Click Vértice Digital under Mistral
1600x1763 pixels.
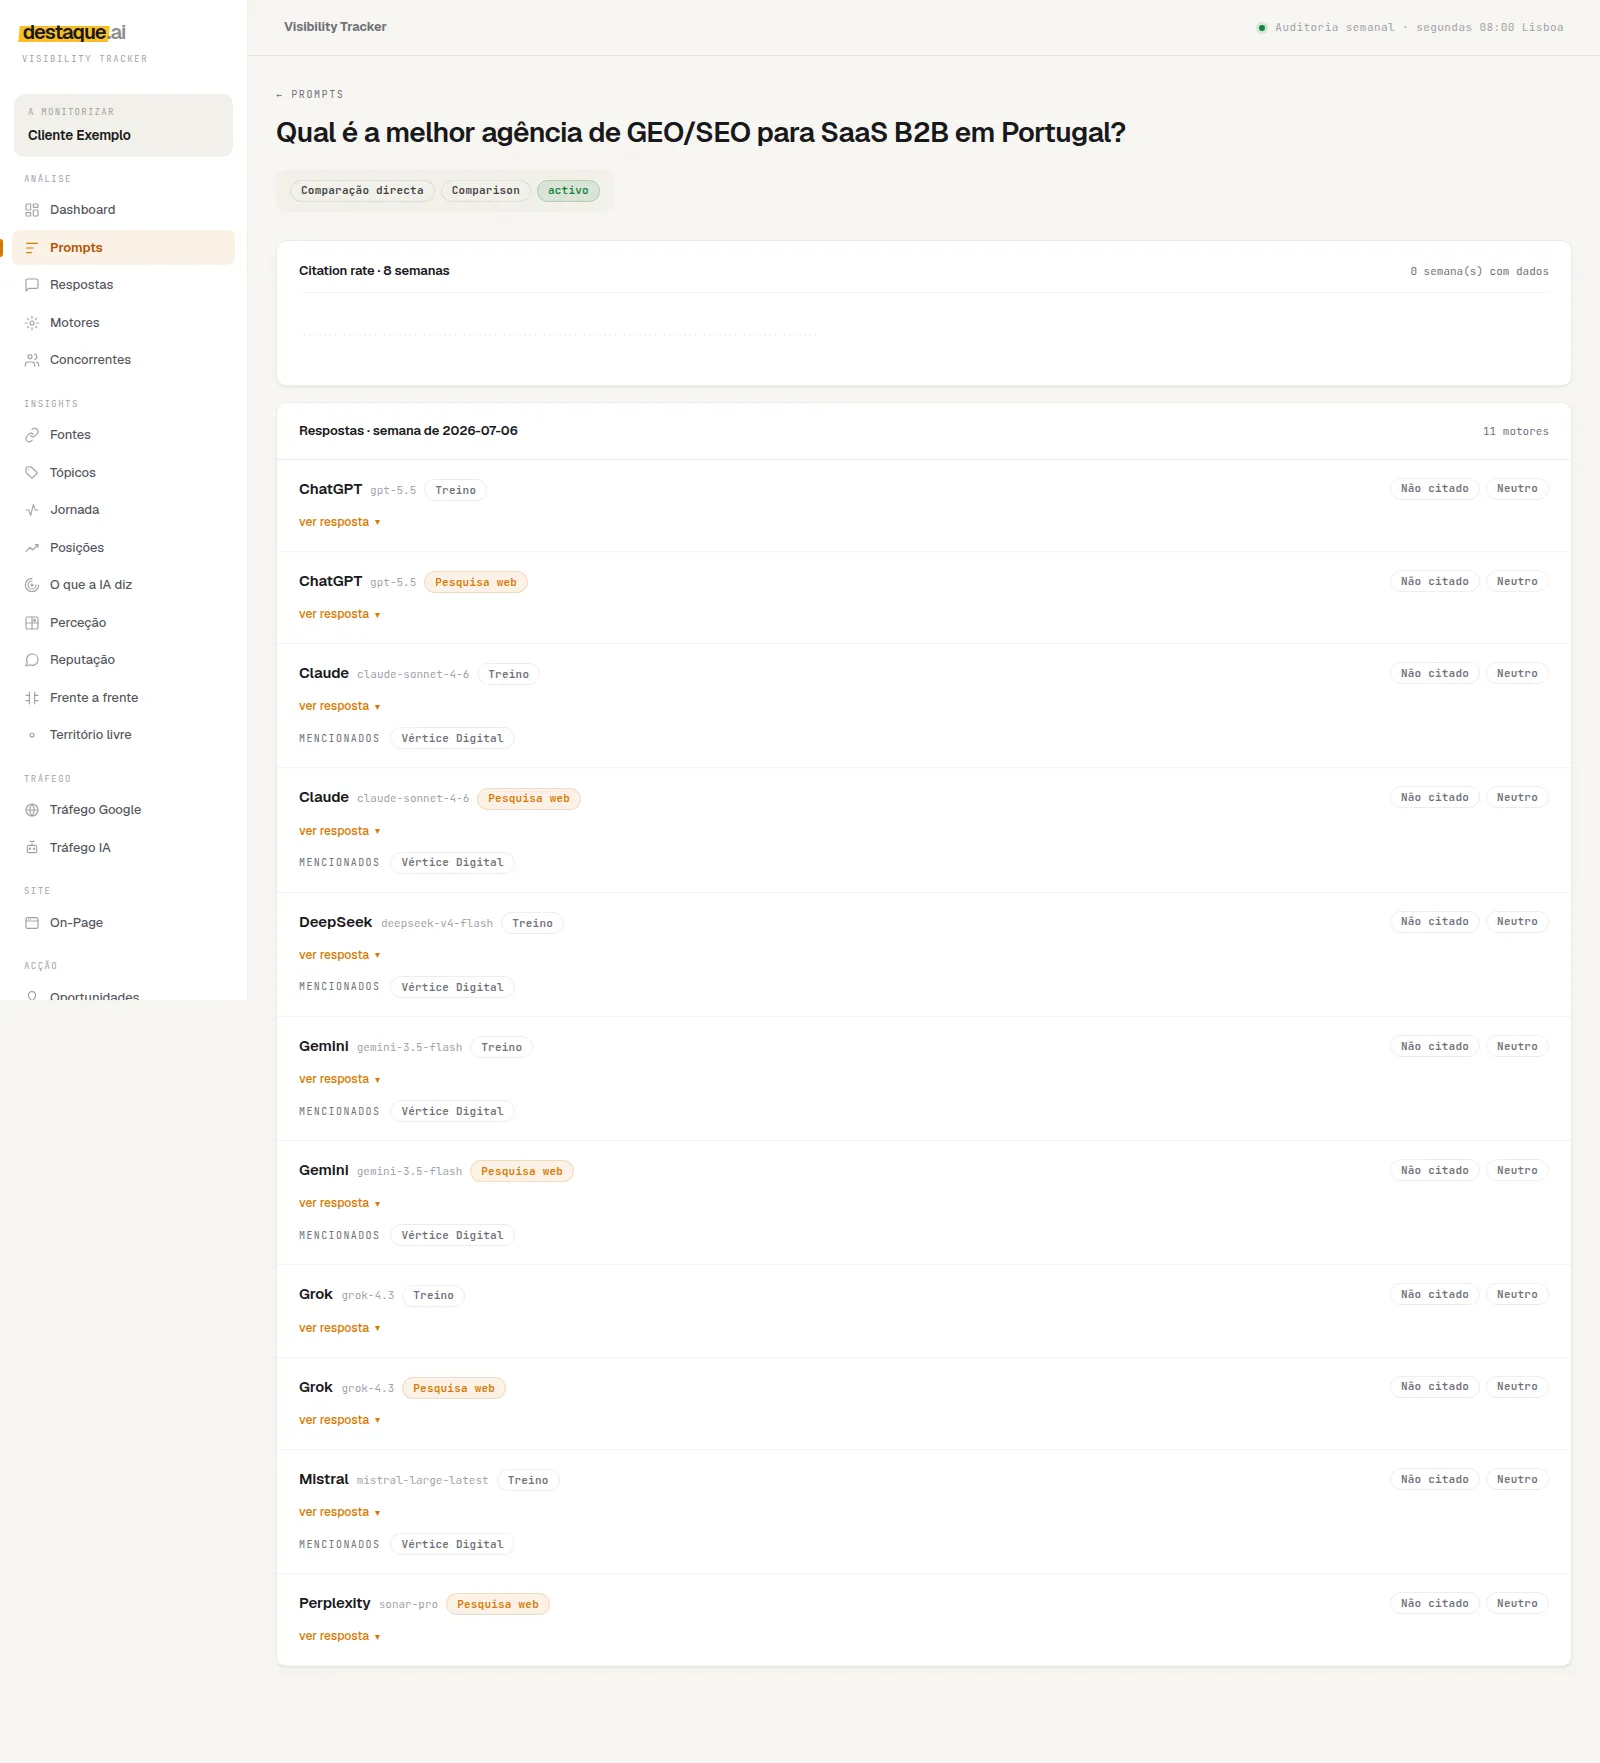[x=452, y=1544]
